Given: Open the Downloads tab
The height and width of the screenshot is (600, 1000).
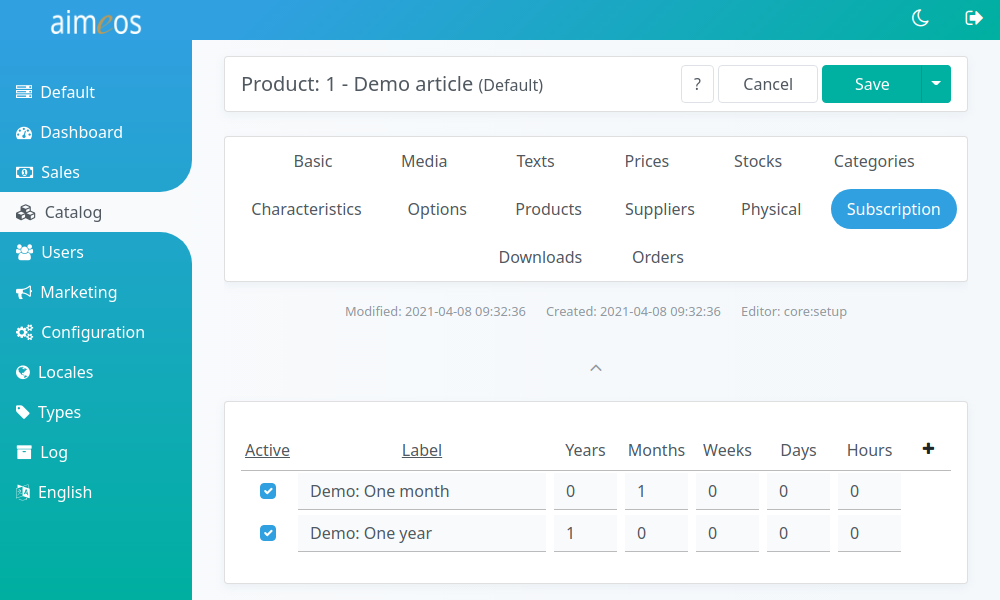Looking at the screenshot, I should [x=540, y=257].
